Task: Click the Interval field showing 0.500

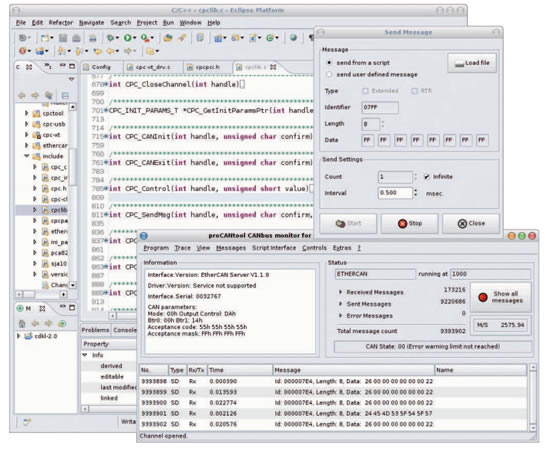Action: point(395,193)
